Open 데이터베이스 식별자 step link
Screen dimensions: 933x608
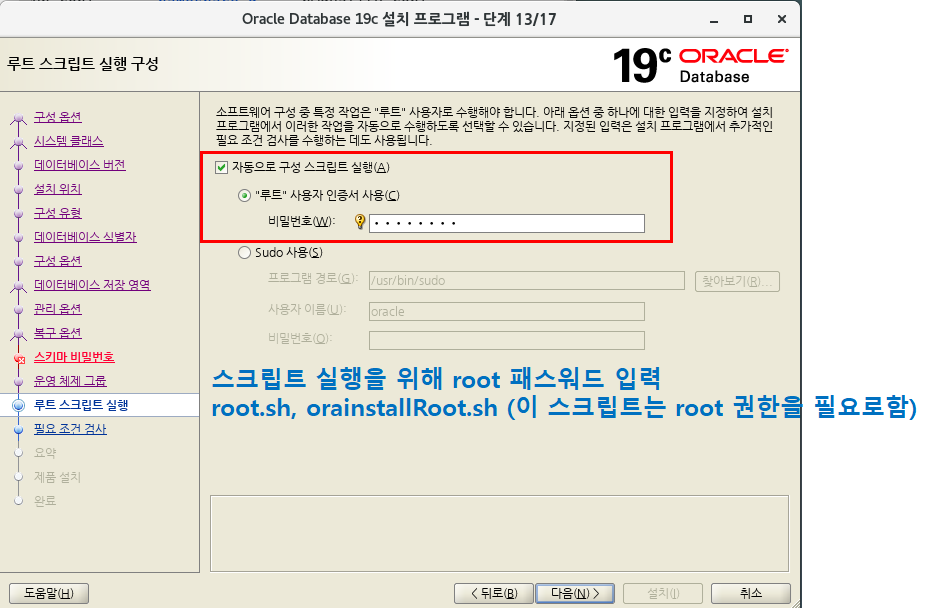[85, 237]
